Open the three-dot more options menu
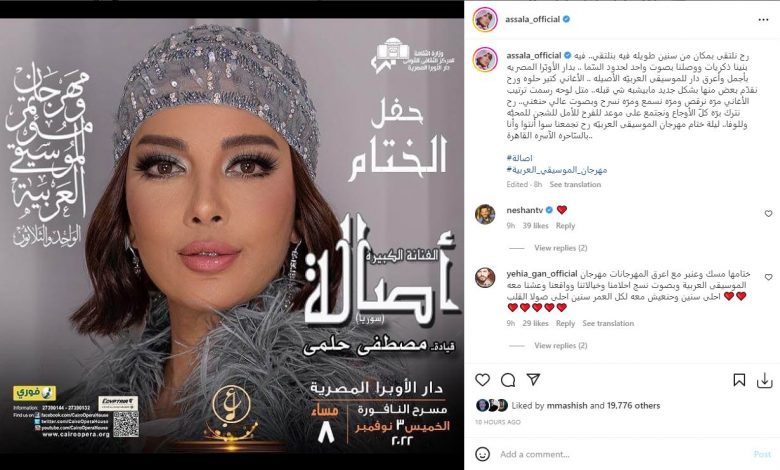Viewport: 780px width, 470px height. (x=764, y=20)
